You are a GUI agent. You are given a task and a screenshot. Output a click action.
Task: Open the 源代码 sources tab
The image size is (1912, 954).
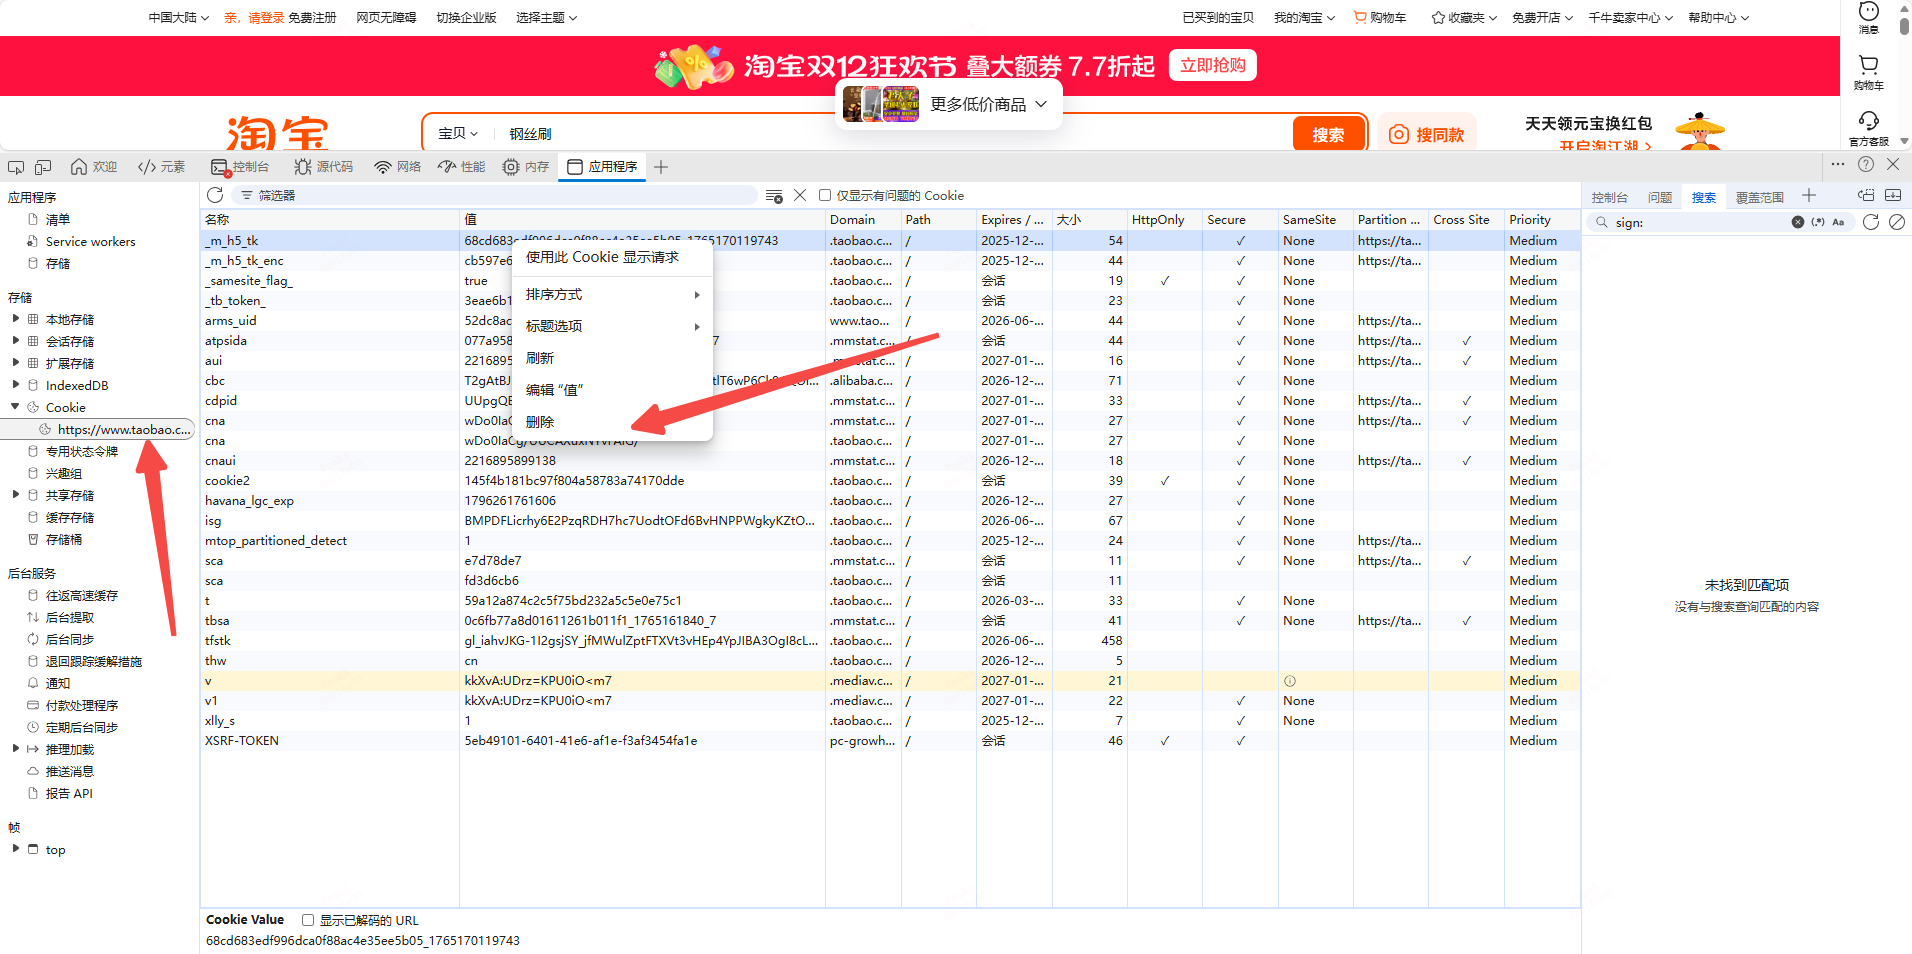pos(324,167)
